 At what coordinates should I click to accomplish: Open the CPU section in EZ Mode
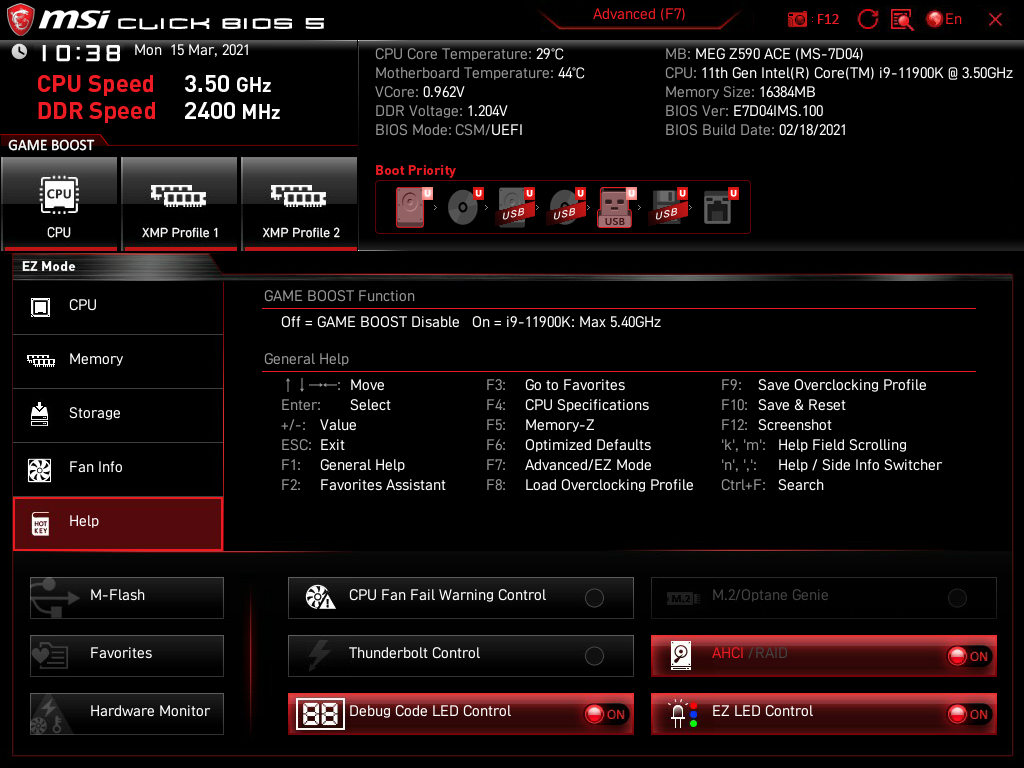118,306
